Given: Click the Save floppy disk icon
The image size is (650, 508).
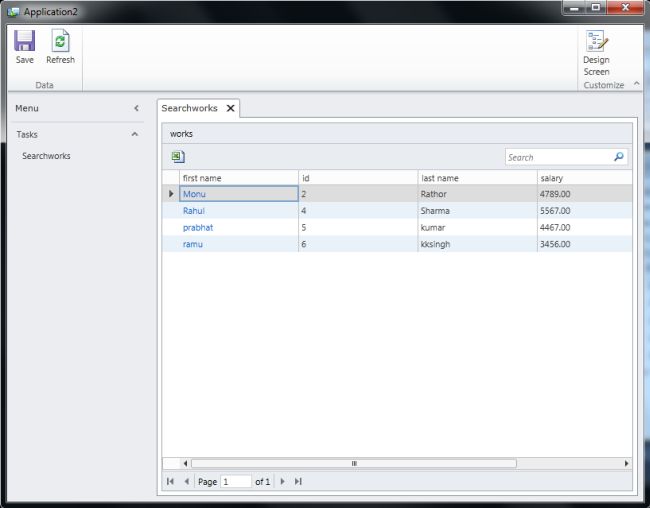Looking at the screenshot, I should tap(24, 40).
